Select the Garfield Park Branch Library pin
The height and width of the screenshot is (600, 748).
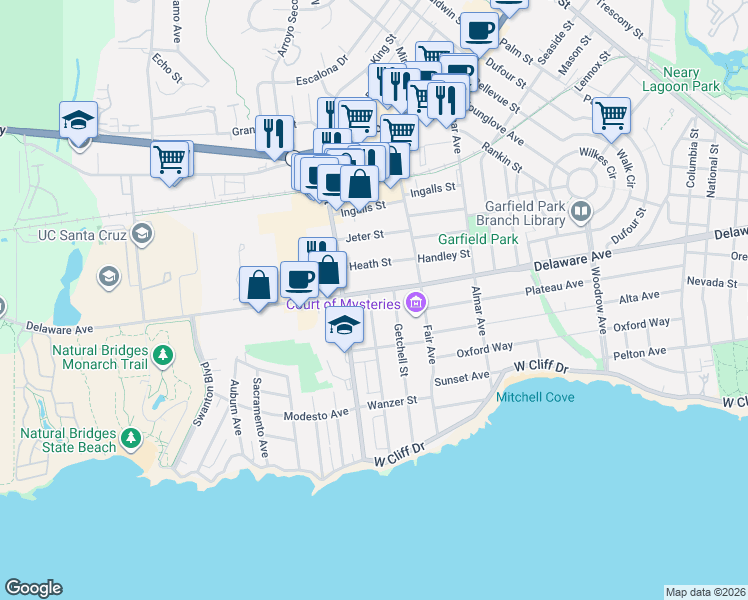click(x=580, y=211)
